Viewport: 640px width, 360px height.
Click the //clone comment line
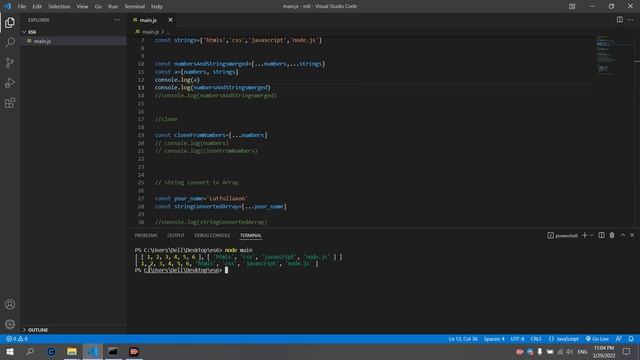(166, 119)
